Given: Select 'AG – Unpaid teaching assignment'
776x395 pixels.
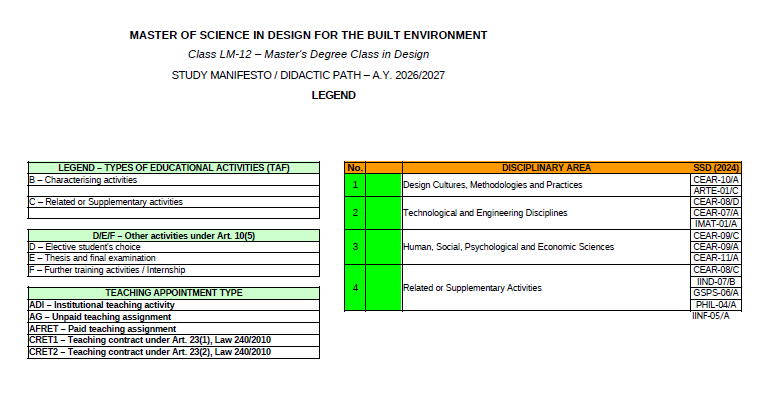Looking at the screenshot, I should click(x=174, y=317).
